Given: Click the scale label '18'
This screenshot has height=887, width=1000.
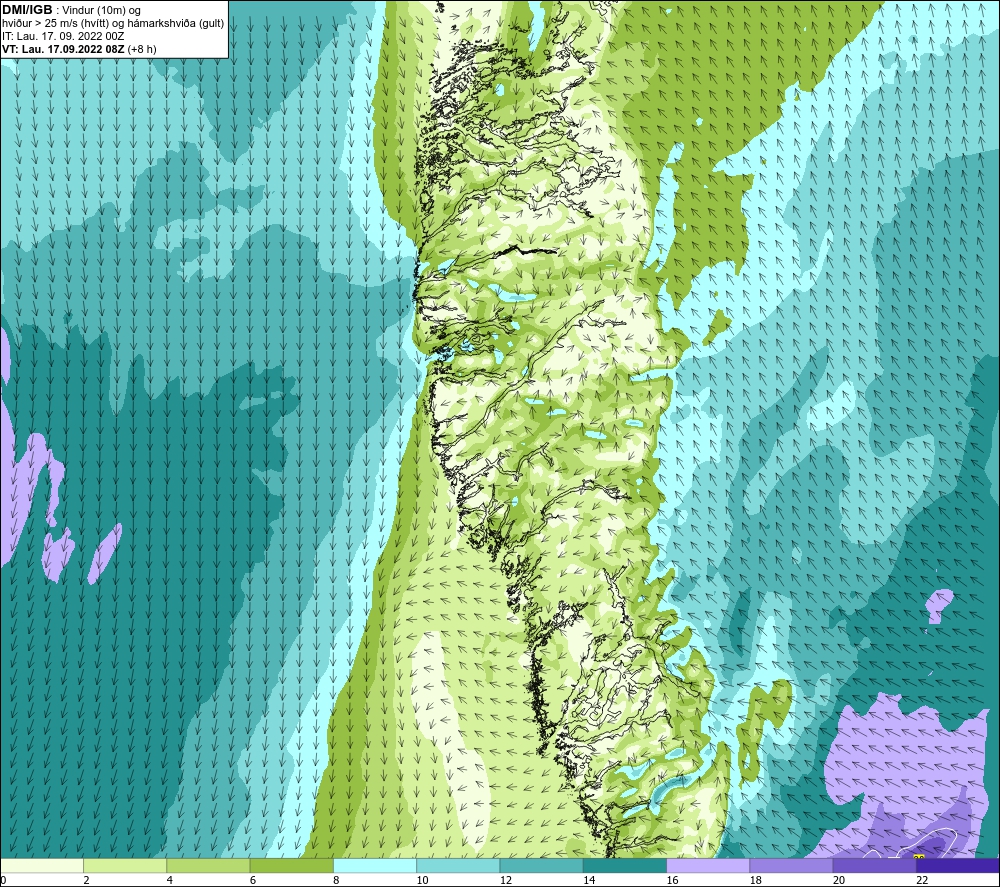Looking at the screenshot, I should click(x=755, y=880).
